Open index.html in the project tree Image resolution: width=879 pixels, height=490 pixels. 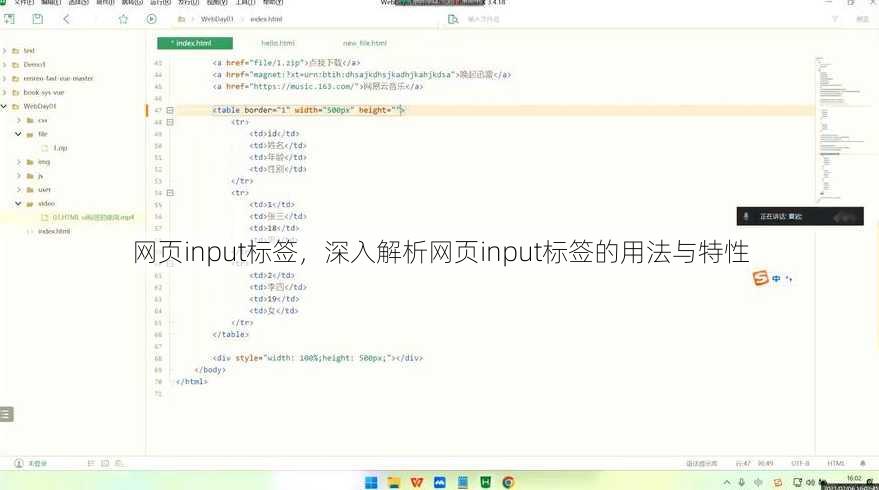(x=54, y=231)
